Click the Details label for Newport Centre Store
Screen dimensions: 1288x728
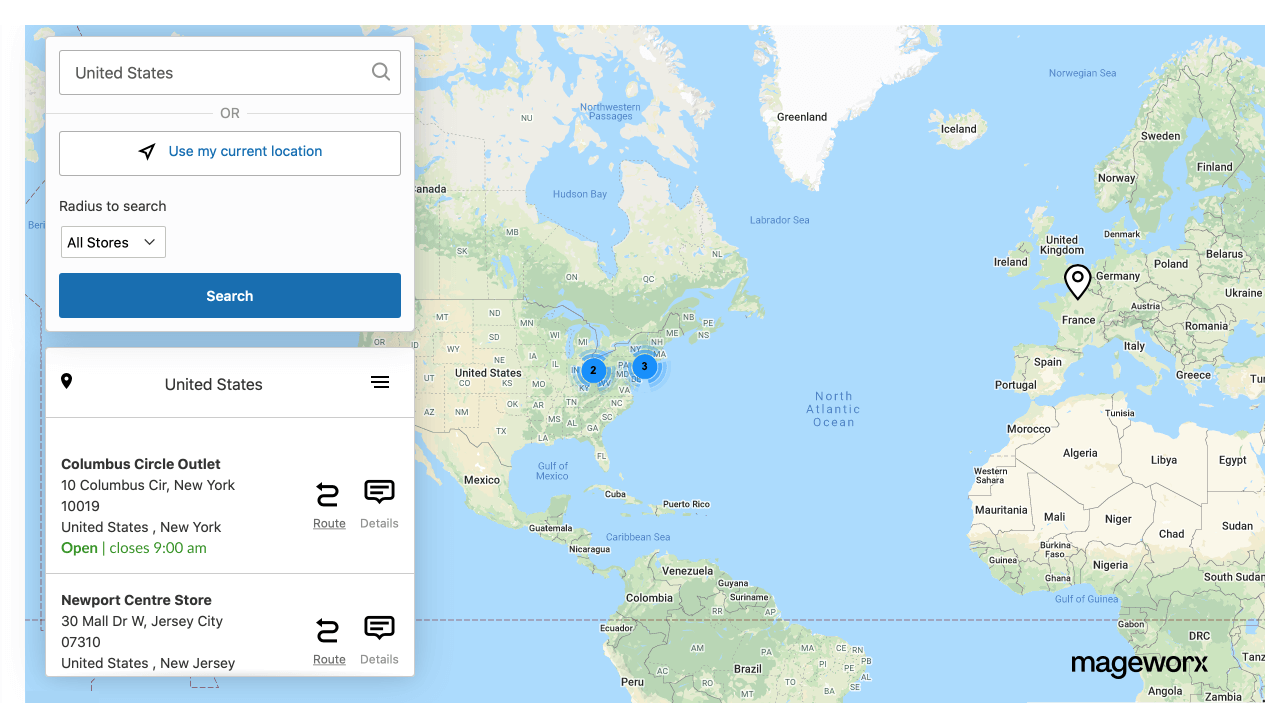379,659
